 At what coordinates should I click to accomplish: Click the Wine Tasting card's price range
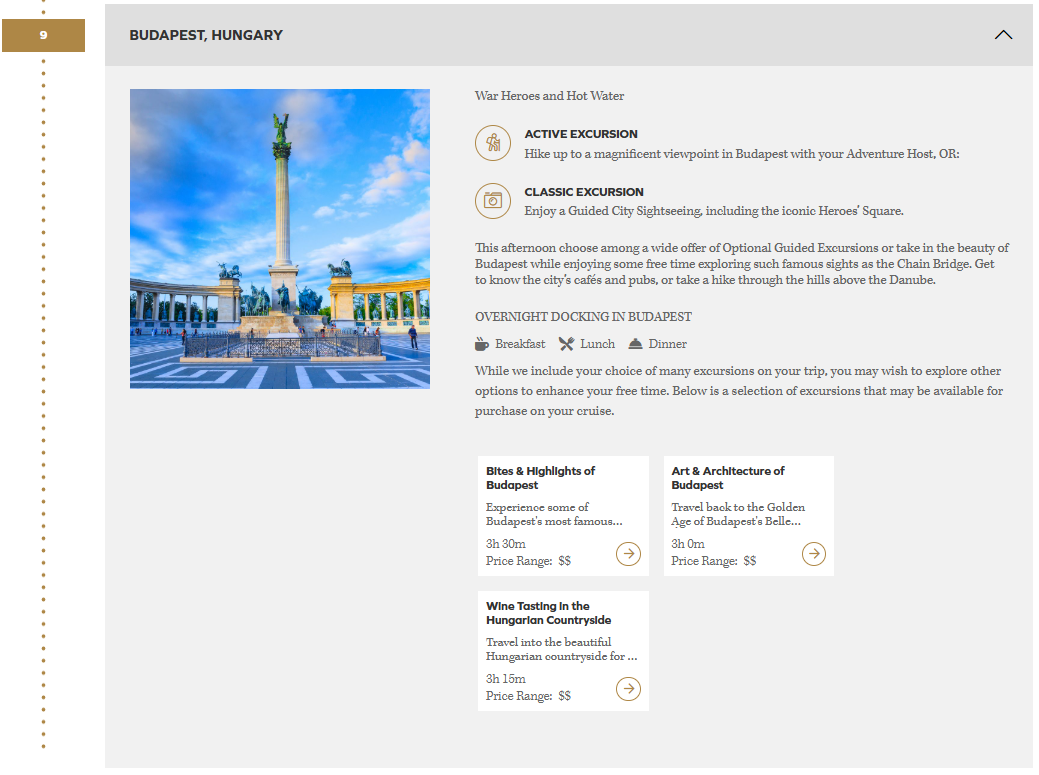coord(528,696)
